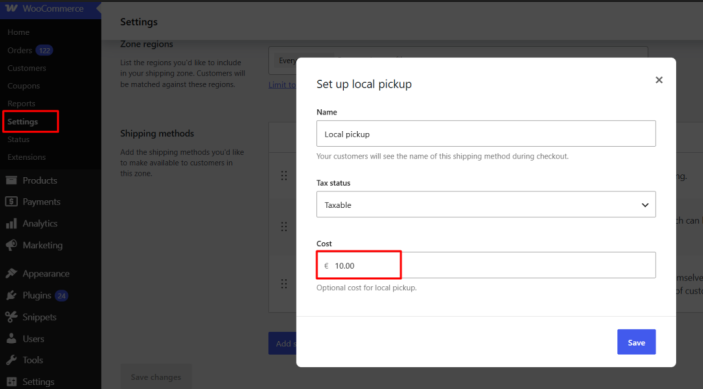This screenshot has height=389, width=703.
Task: Save the local pickup settings
Action: [x=636, y=342]
